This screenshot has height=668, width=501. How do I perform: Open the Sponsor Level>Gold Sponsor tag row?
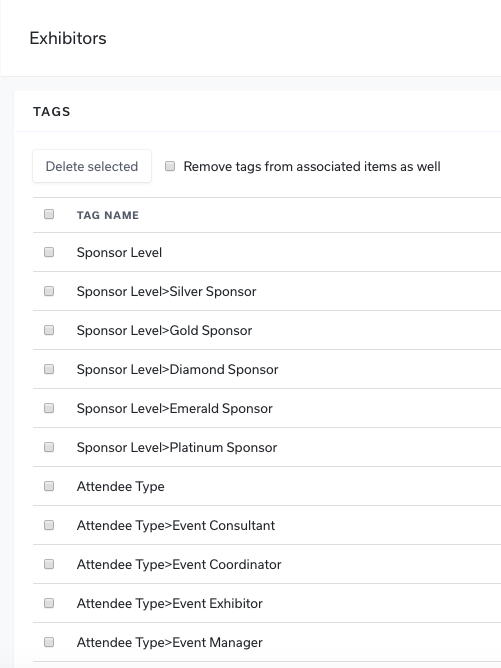[267, 330]
